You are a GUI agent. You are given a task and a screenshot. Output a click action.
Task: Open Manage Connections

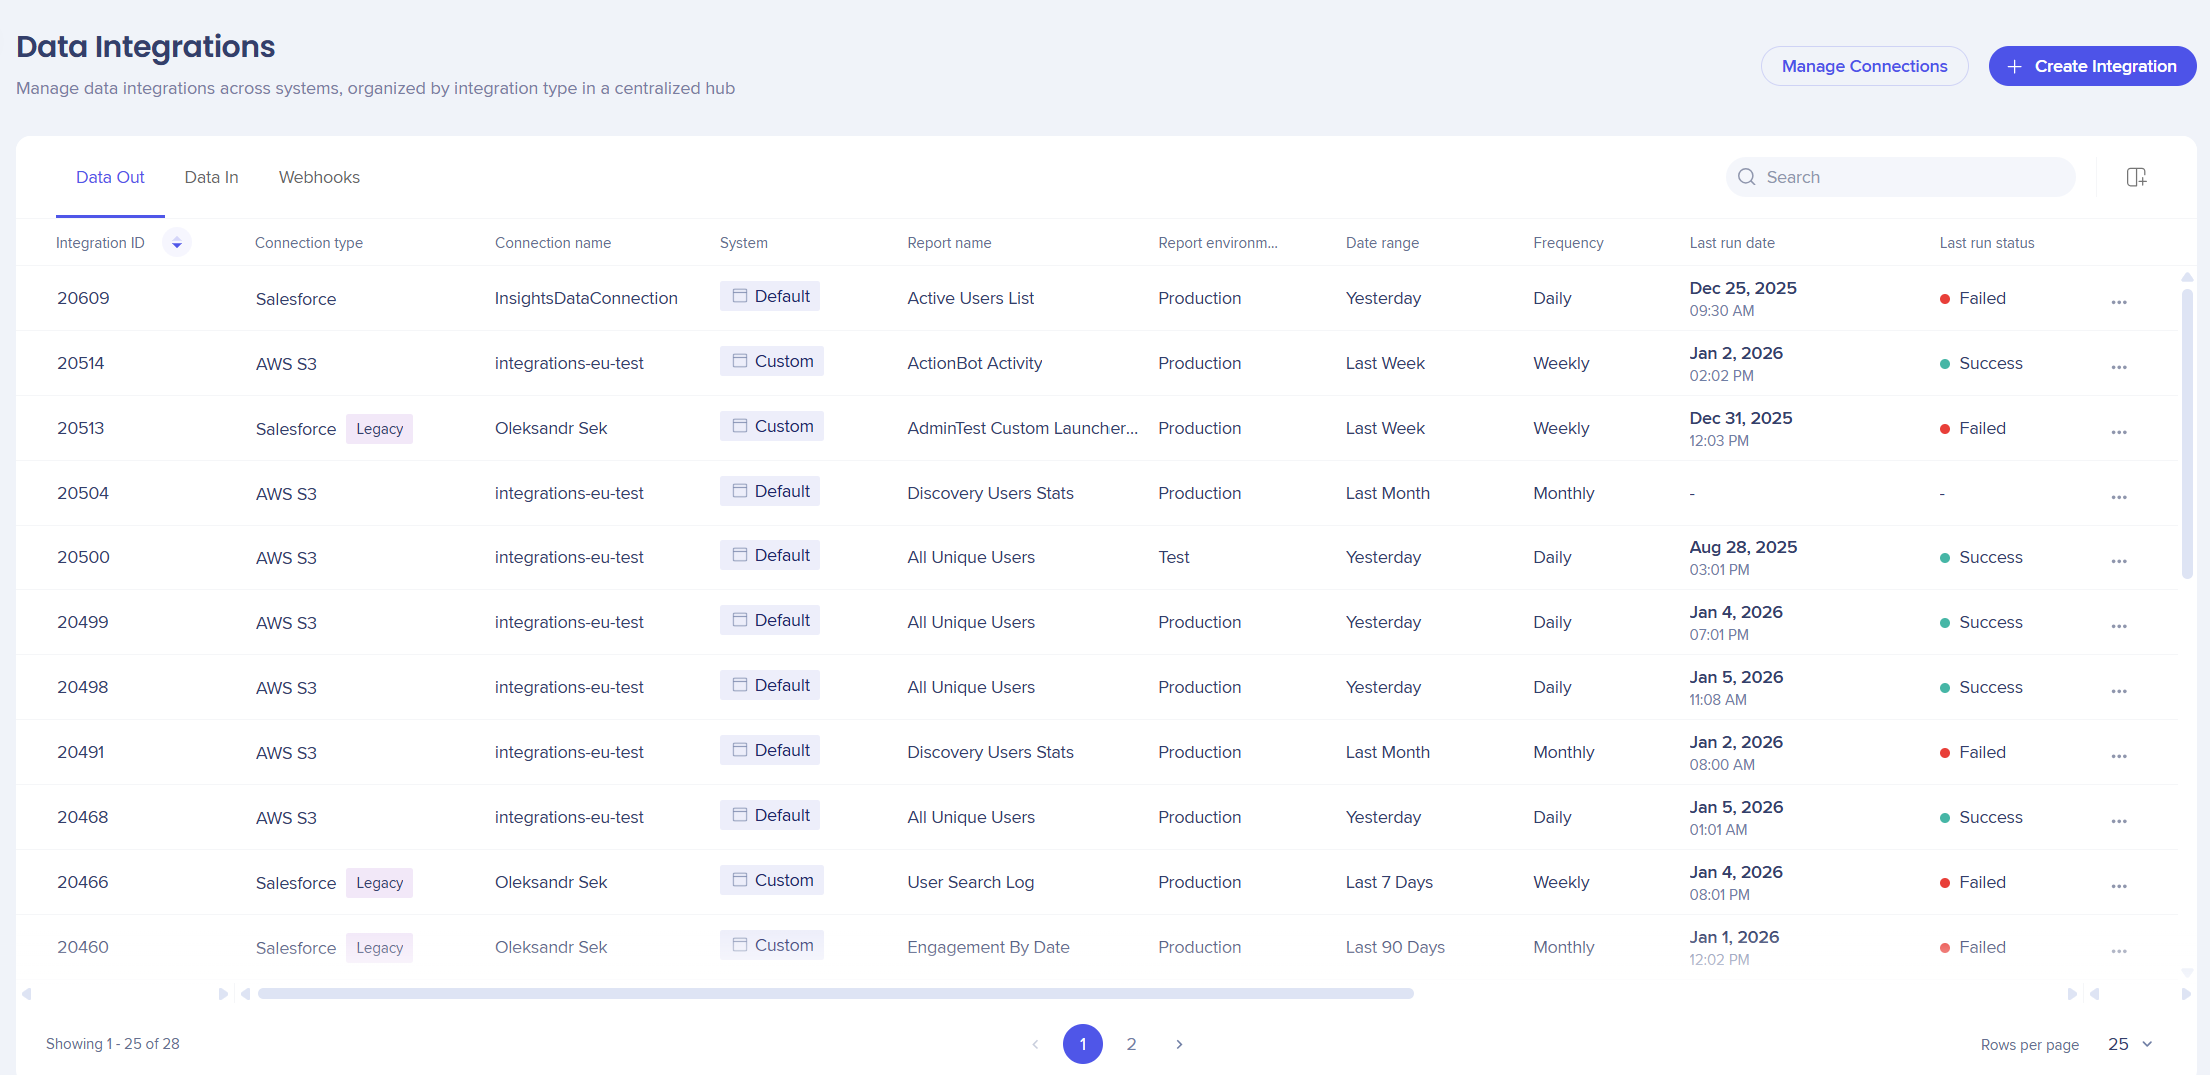coord(1864,66)
